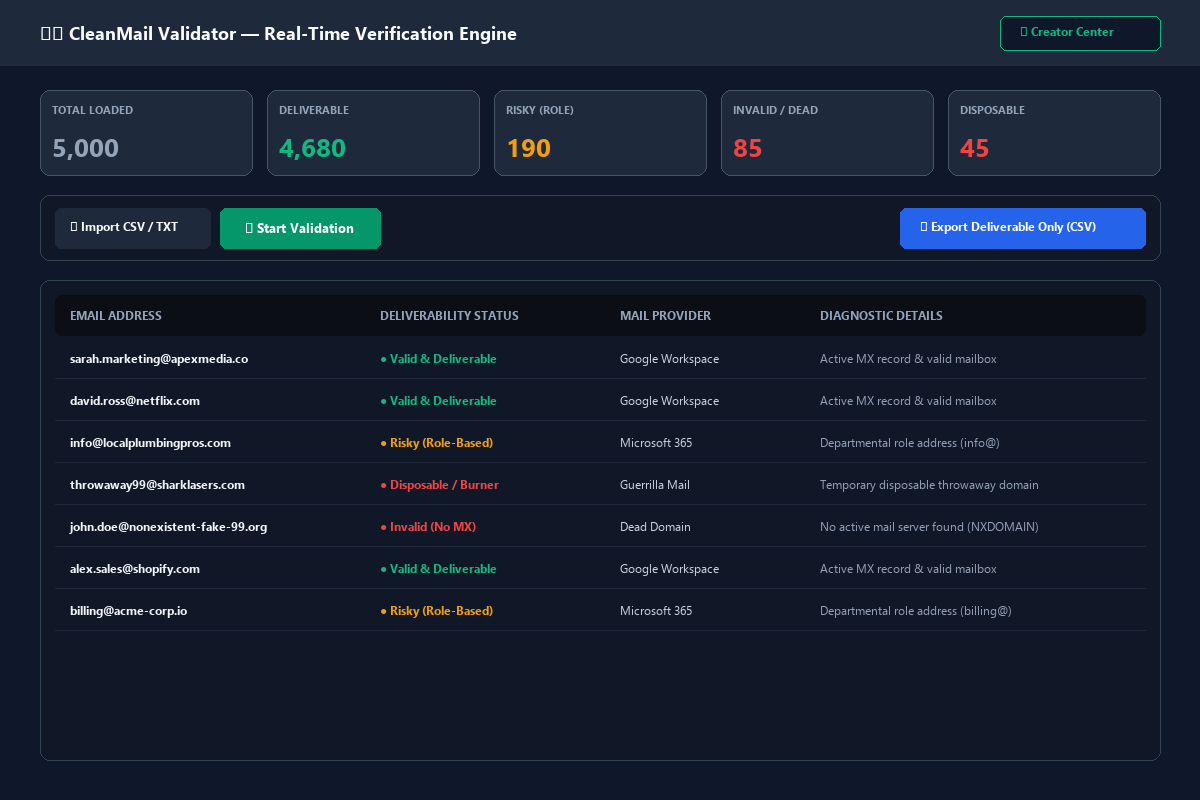Click Risky (Role-Based) status for billing@acme-corp
The width and height of the screenshot is (1200, 800).
(436, 611)
